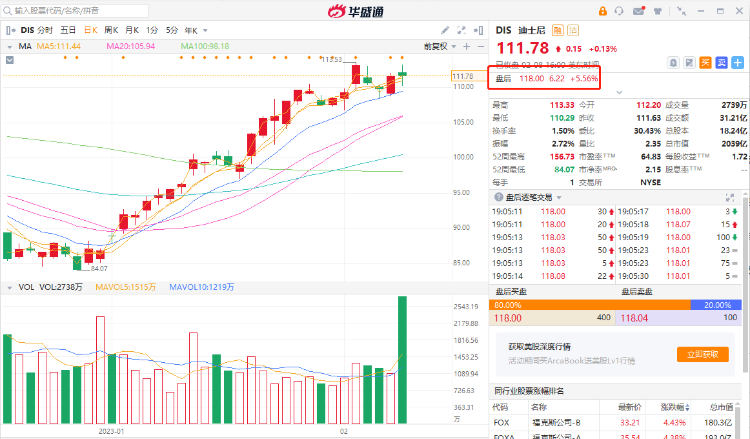This screenshot has height=439, width=750.
Task: Click the 84.07 low price marker
Action: coord(99,268)
